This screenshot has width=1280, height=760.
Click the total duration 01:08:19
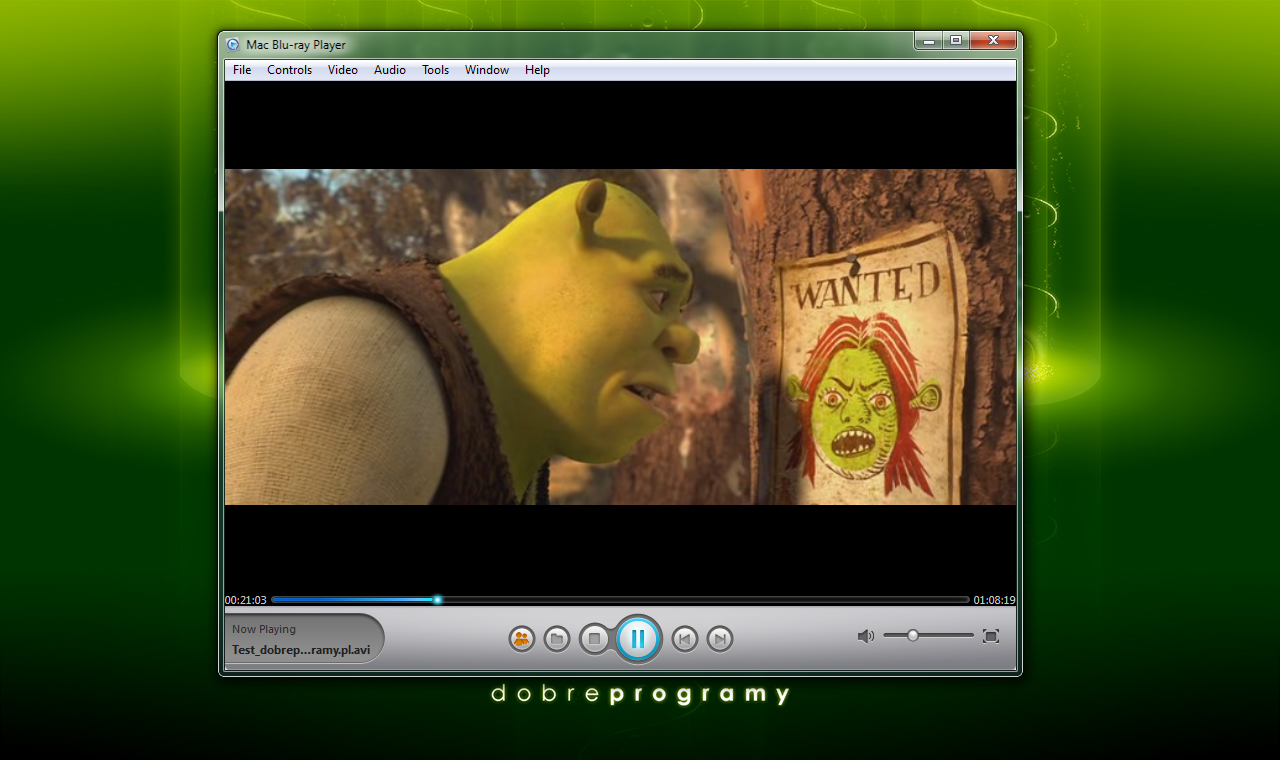[x=995, y=601]
